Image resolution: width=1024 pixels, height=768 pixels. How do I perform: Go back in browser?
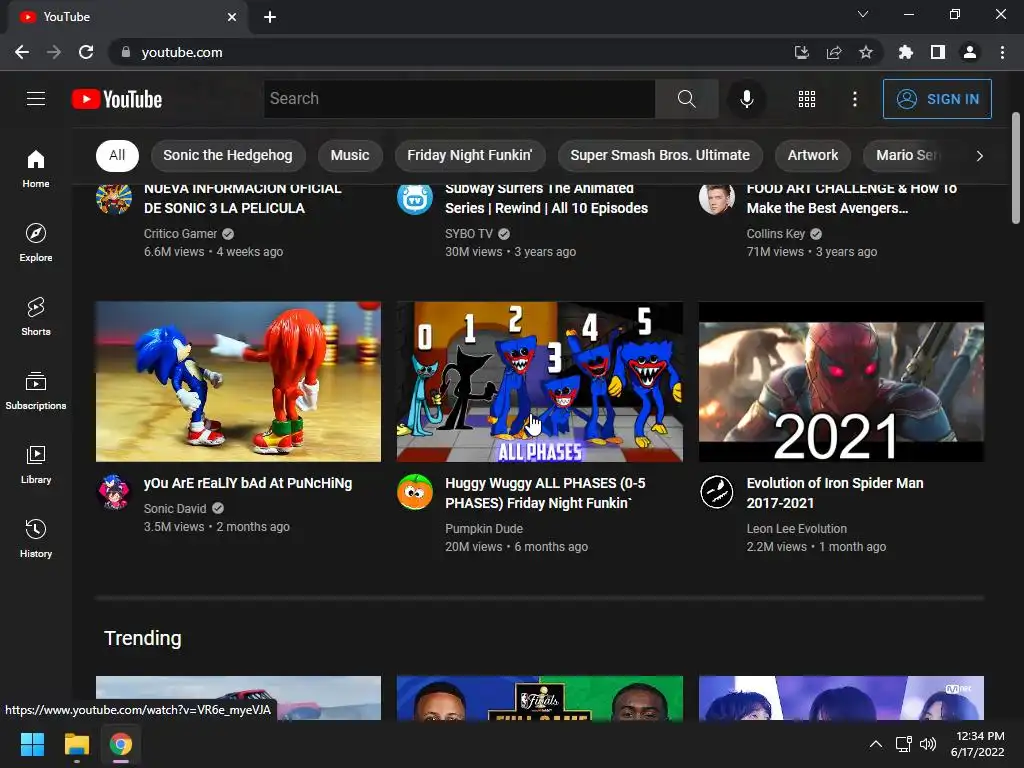[x=22, y=52]
